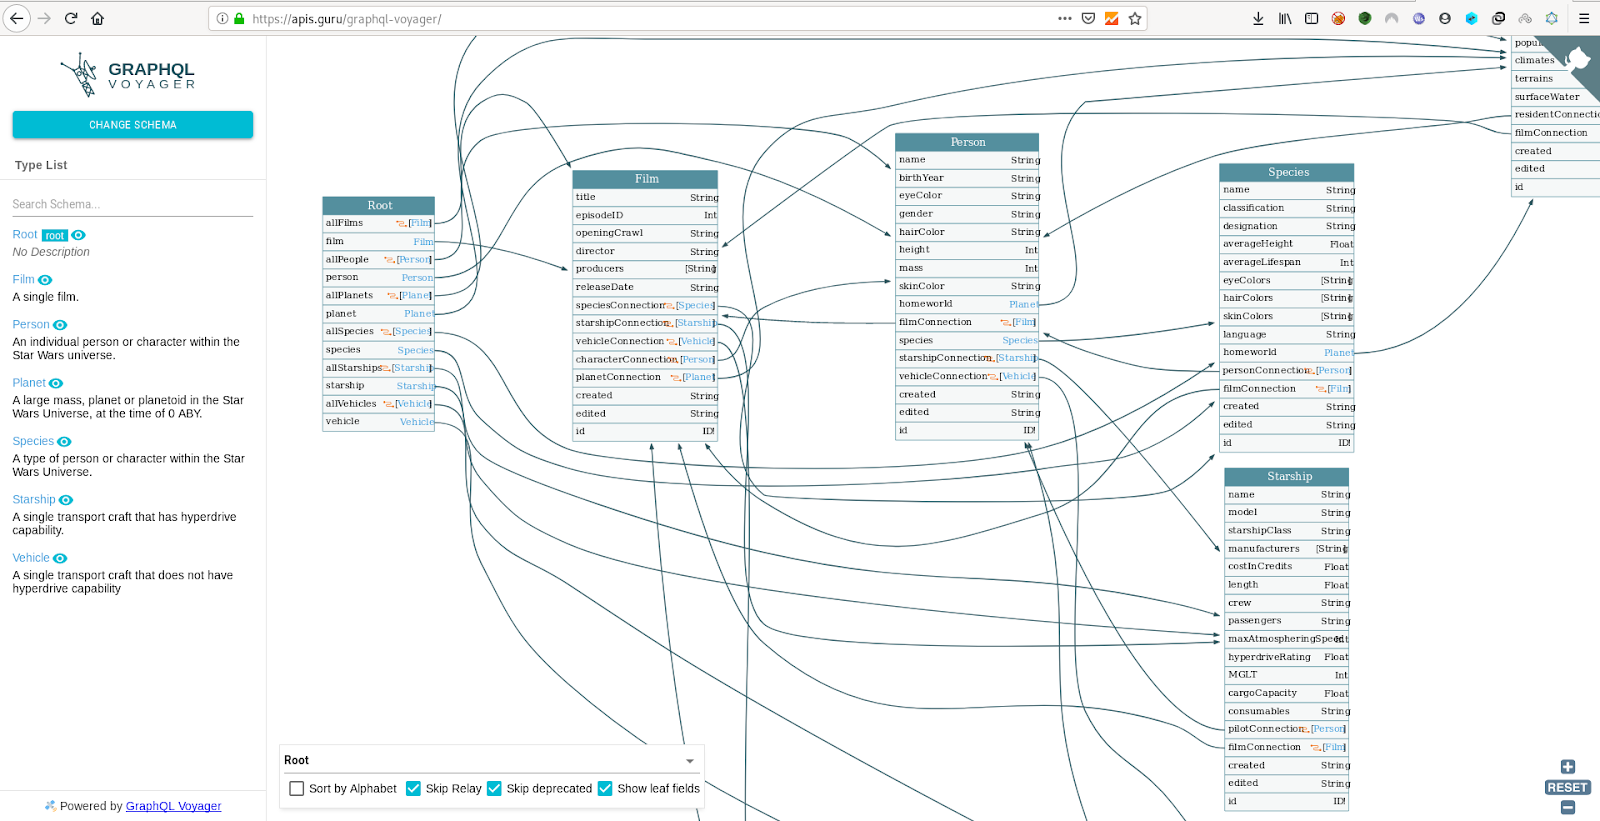Click averageLifespan field in Species node
This screenshot has height=821, width=1600.
pyautogui.click(x=1287, y=262)
